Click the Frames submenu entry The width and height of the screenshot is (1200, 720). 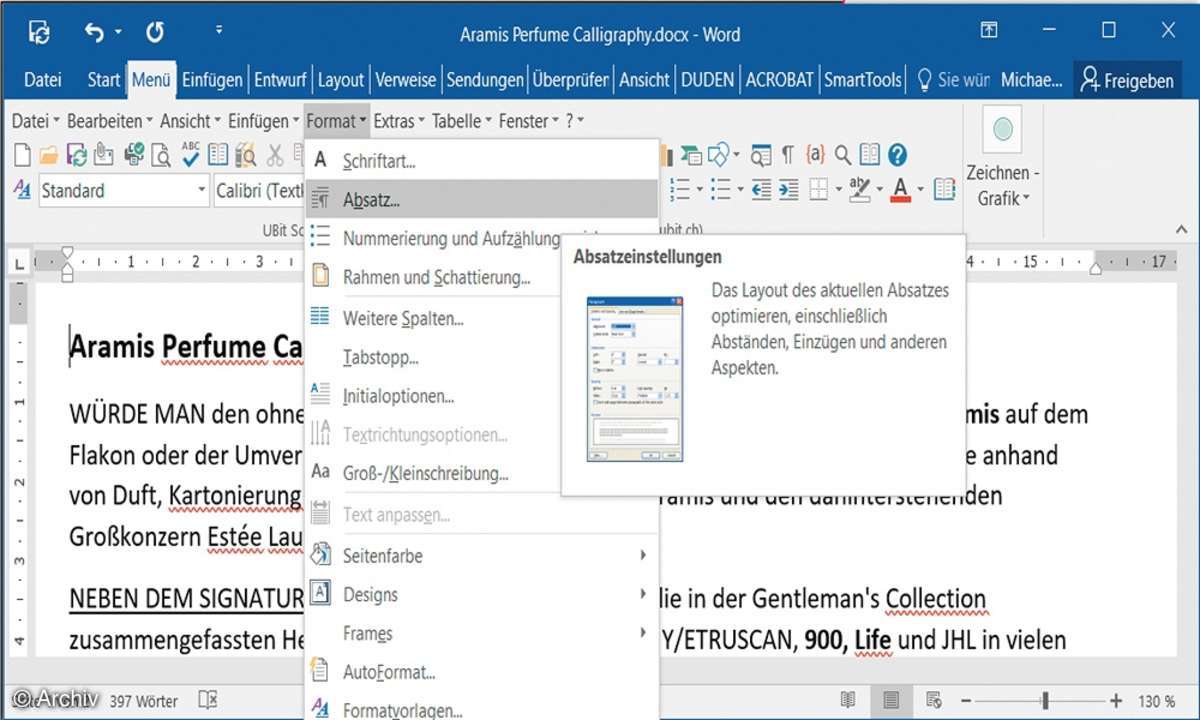(481, 634)
